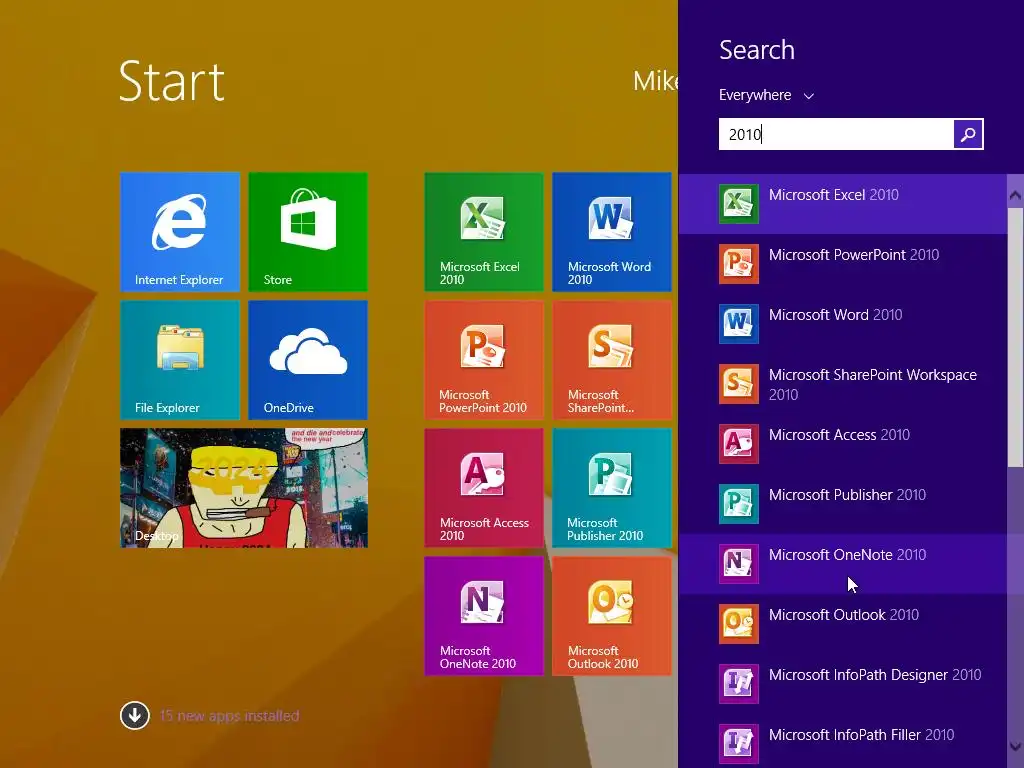Launch Microsoft Excel 2010 tile
Screen dimensions: 1024x768
coord(484,231)
